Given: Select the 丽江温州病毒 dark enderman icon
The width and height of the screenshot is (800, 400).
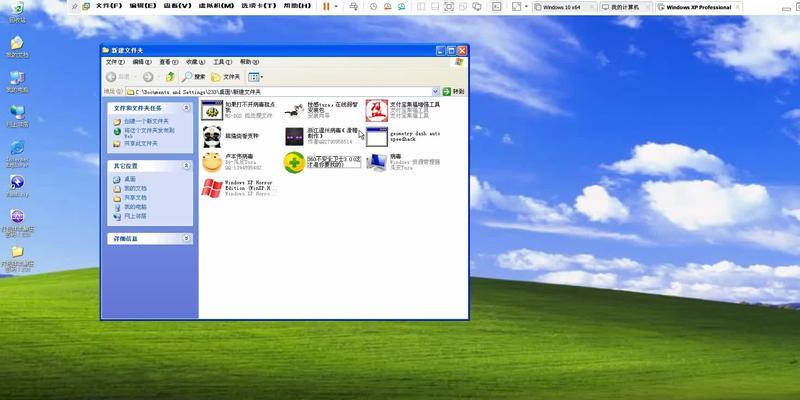Looking at the screenshot, I should (294, 137).
